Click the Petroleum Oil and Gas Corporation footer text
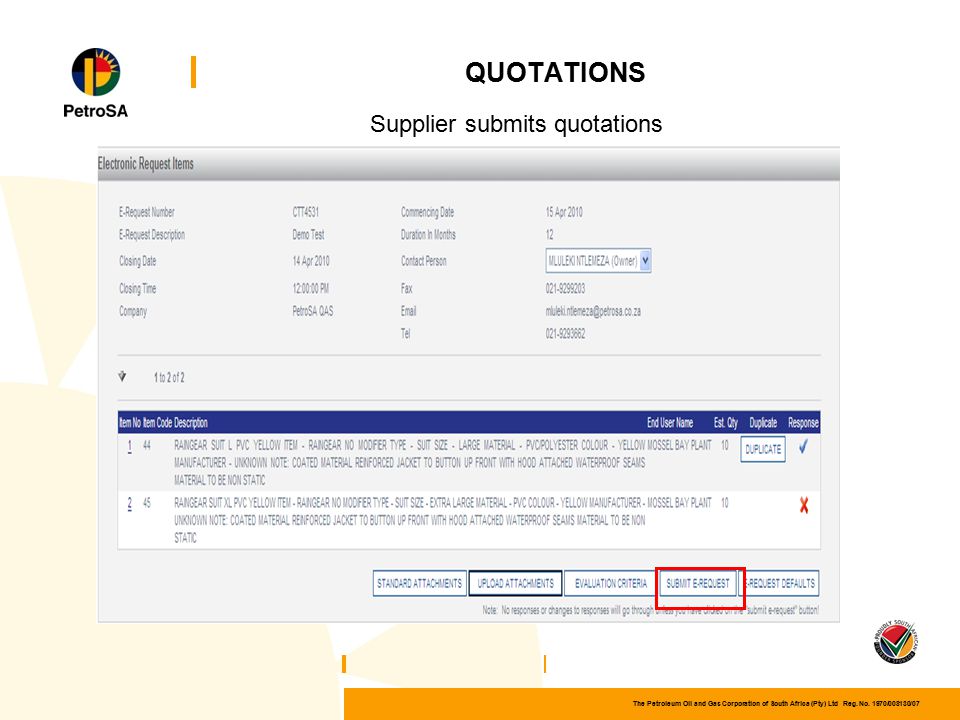 pos(776,703)
